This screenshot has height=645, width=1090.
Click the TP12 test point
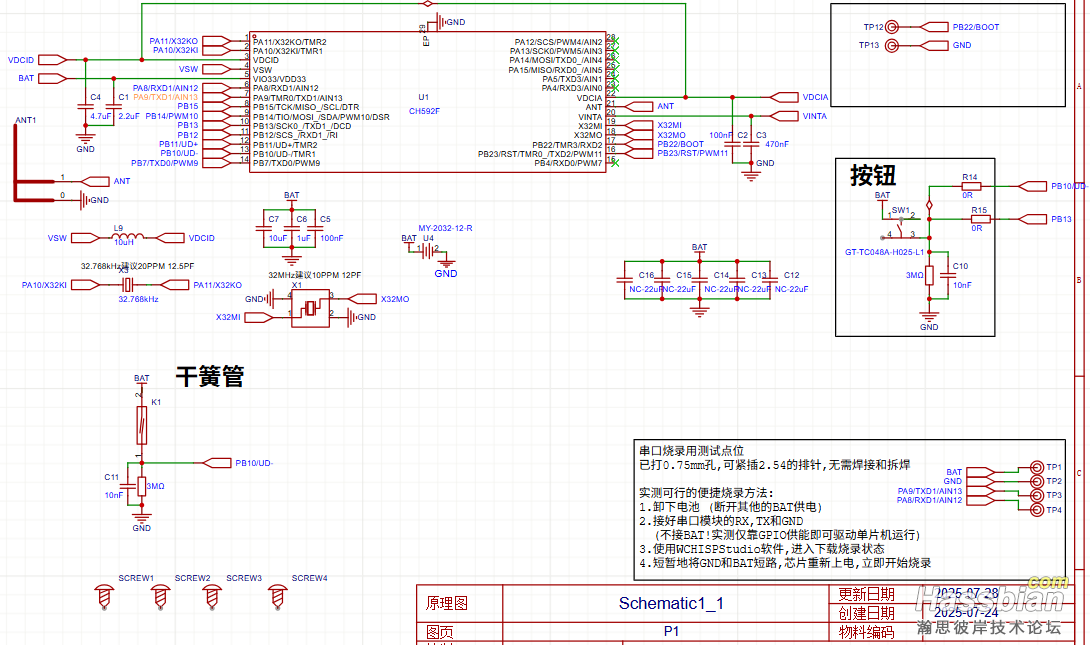(892, 27)
